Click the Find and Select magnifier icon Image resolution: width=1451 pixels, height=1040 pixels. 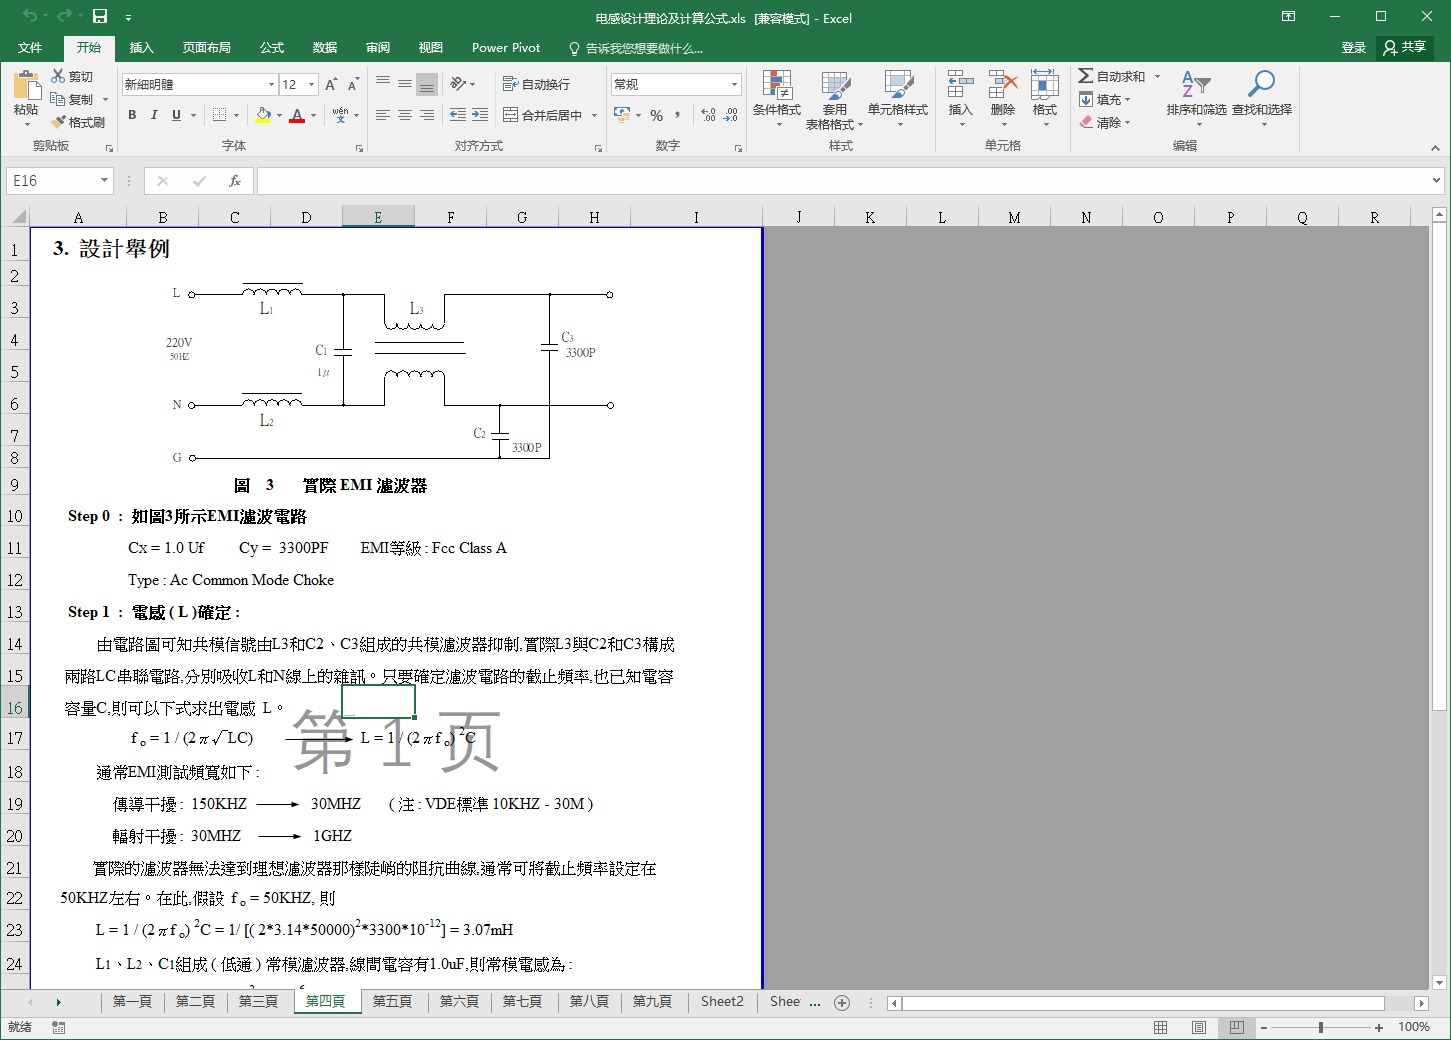pyautogui.click(x=1261, y=87)
